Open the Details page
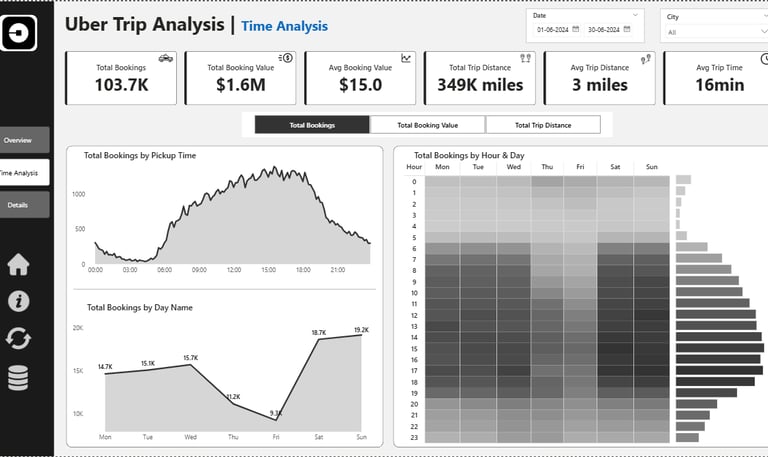Image resolution: width=768 pixels, height=457 pixels. [x=24, y=205]
